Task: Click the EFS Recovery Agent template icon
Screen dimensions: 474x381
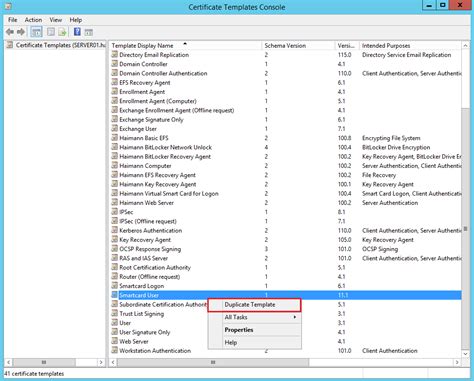Action: (115, 82)
